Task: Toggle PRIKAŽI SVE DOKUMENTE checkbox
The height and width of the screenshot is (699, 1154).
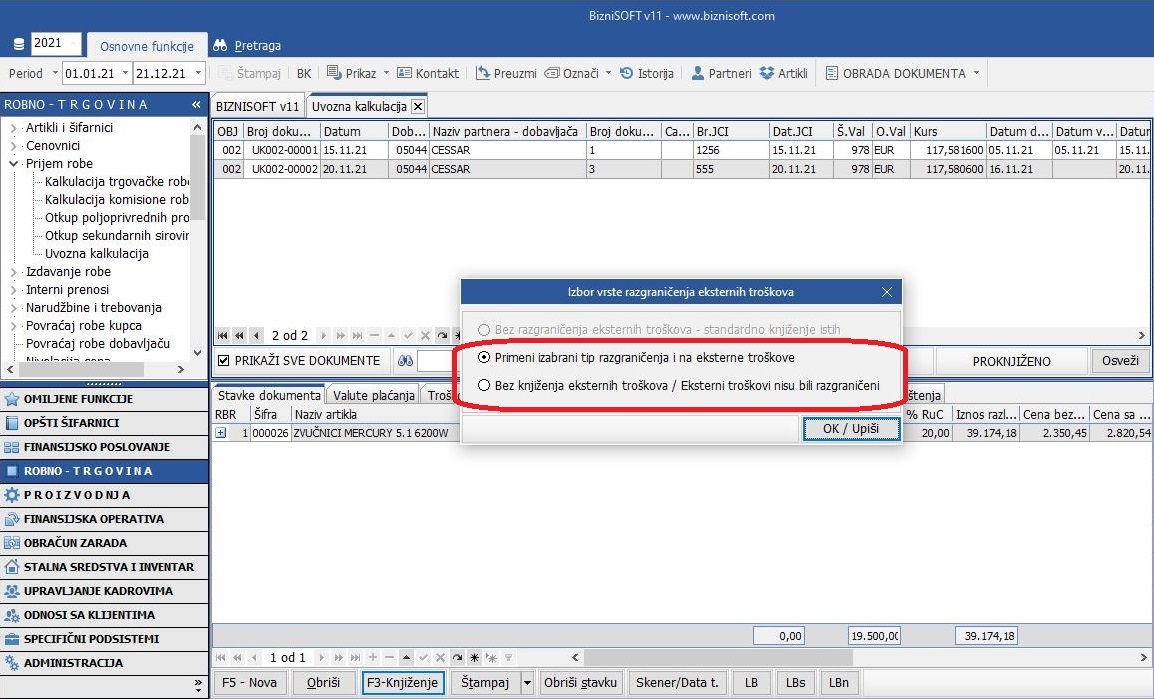Action: [224, 361]
